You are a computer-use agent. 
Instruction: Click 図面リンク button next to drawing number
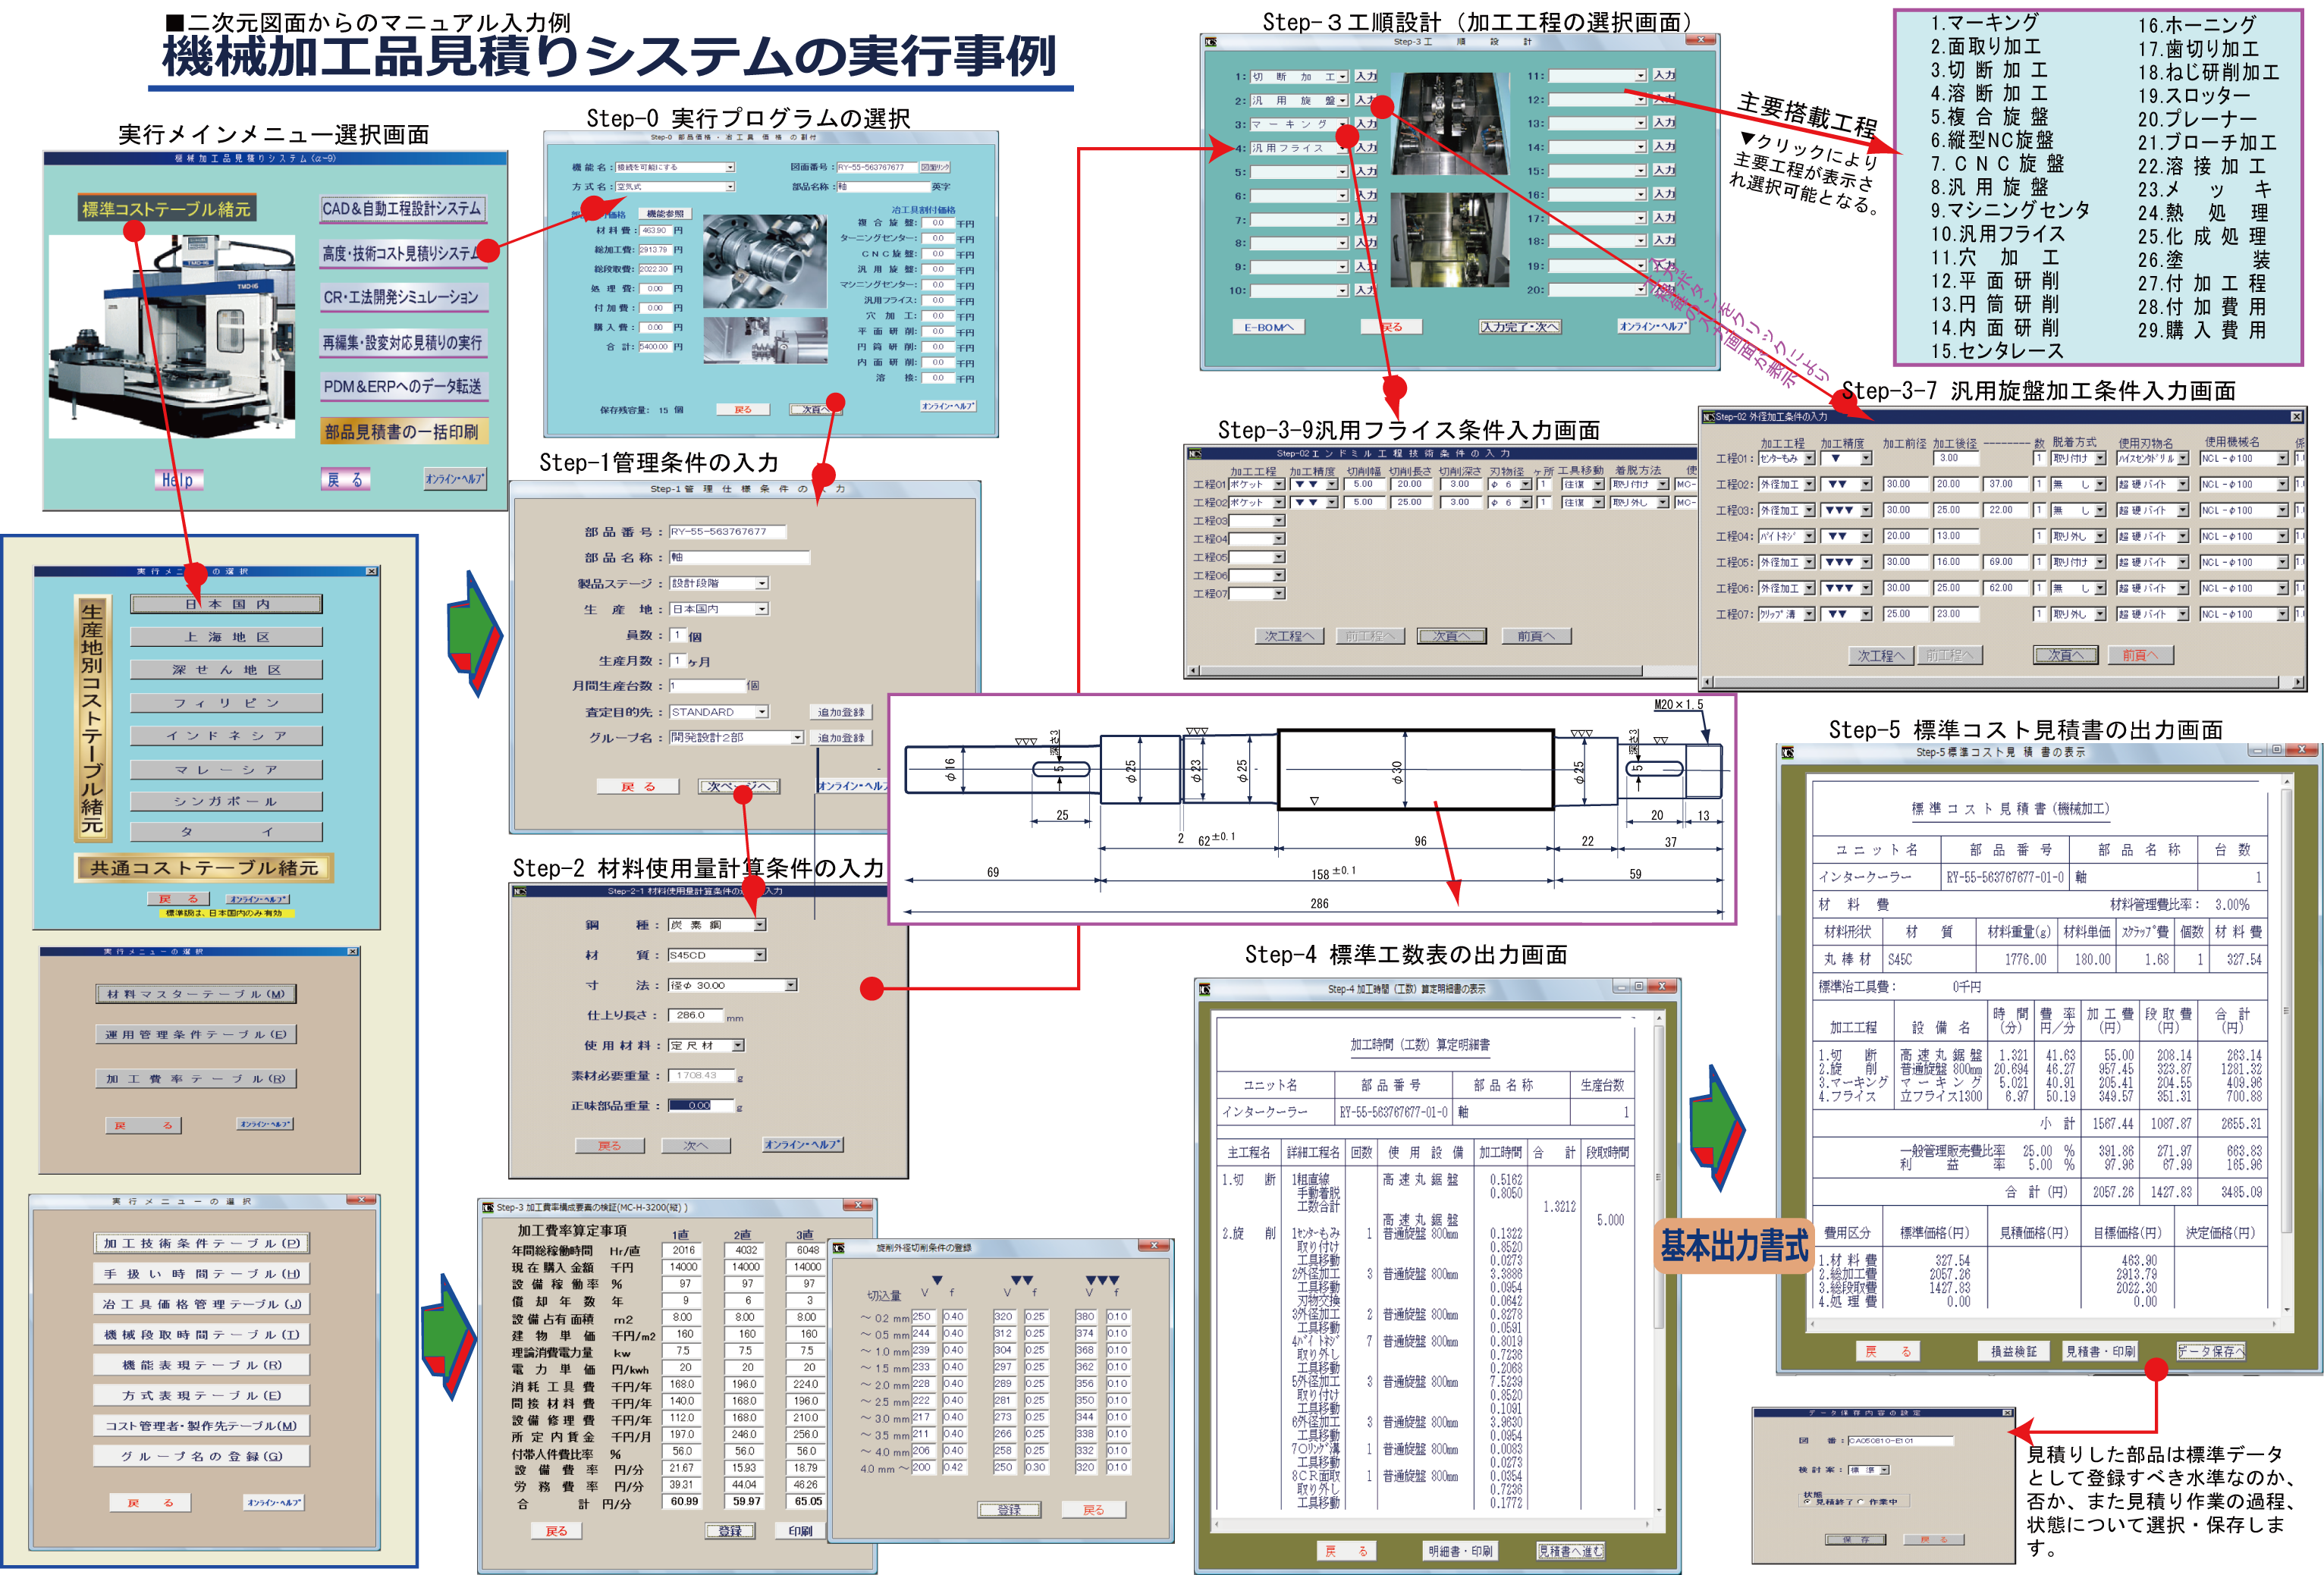point(935,167)
